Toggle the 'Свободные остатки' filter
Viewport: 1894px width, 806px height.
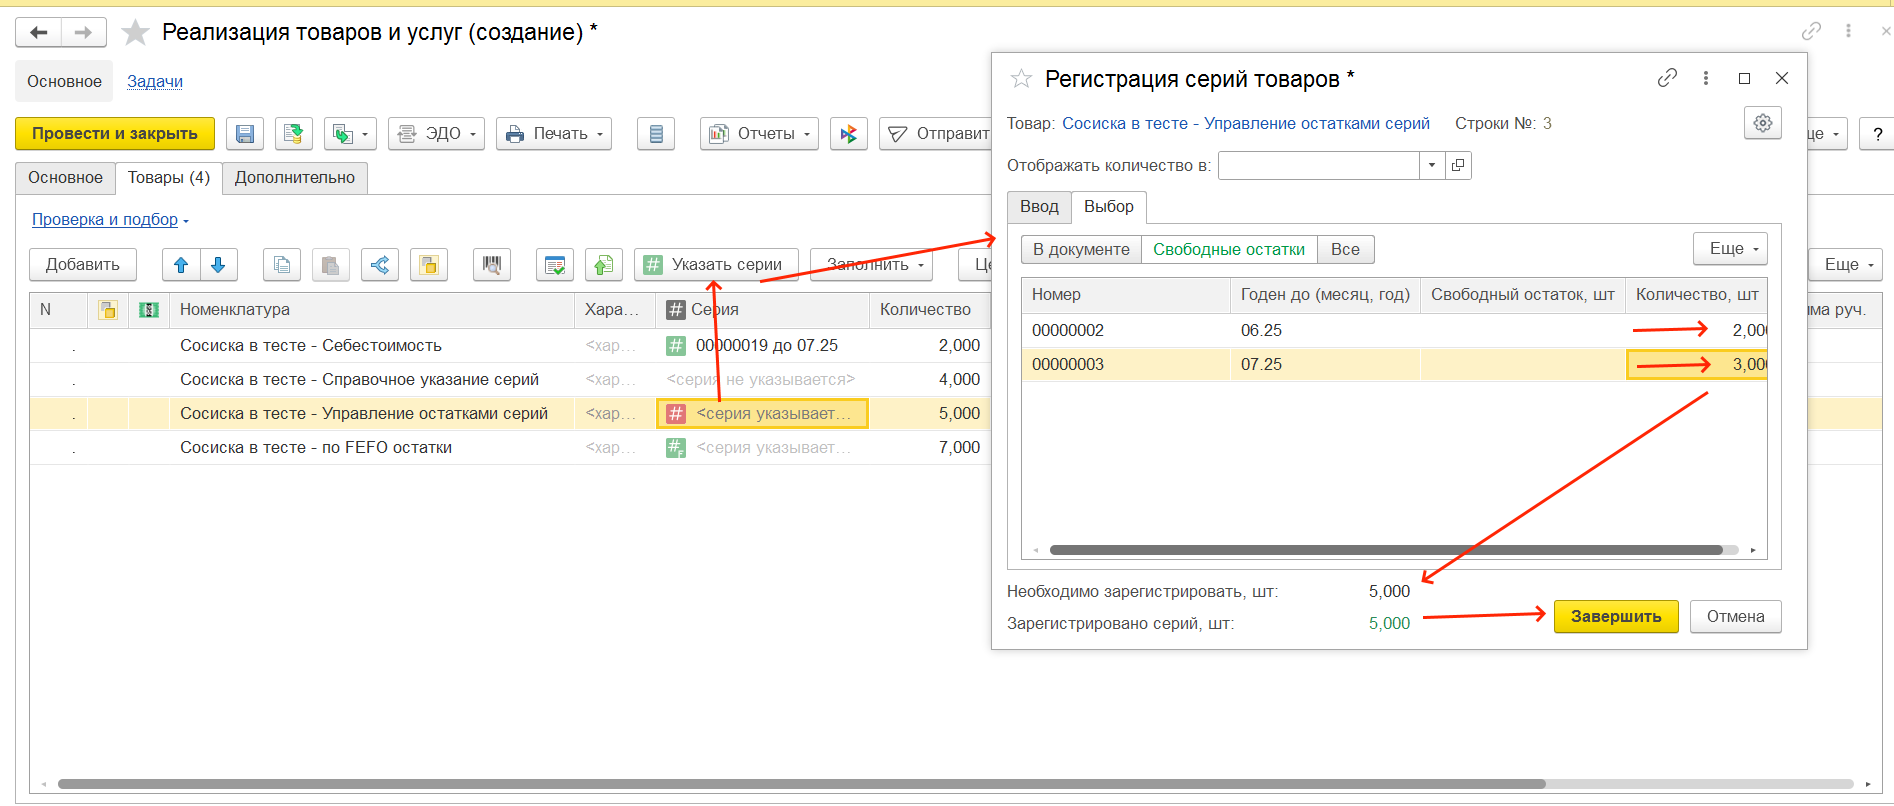pos(1228,249)
